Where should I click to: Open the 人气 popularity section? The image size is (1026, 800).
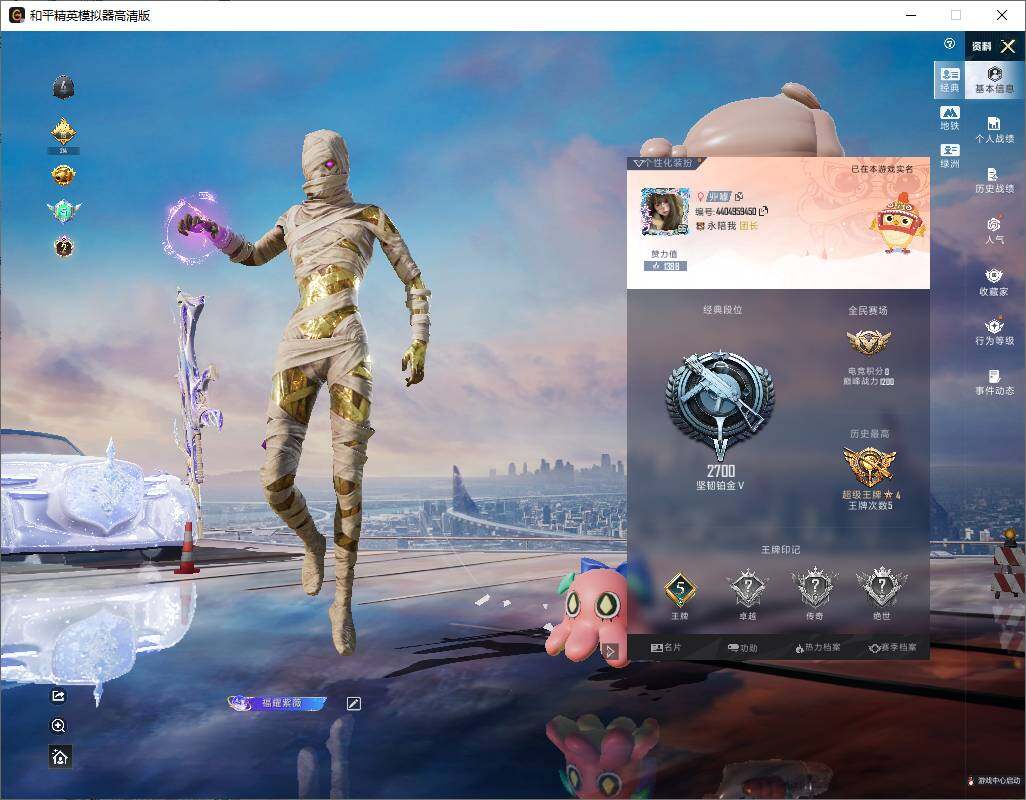pos(994,230)
